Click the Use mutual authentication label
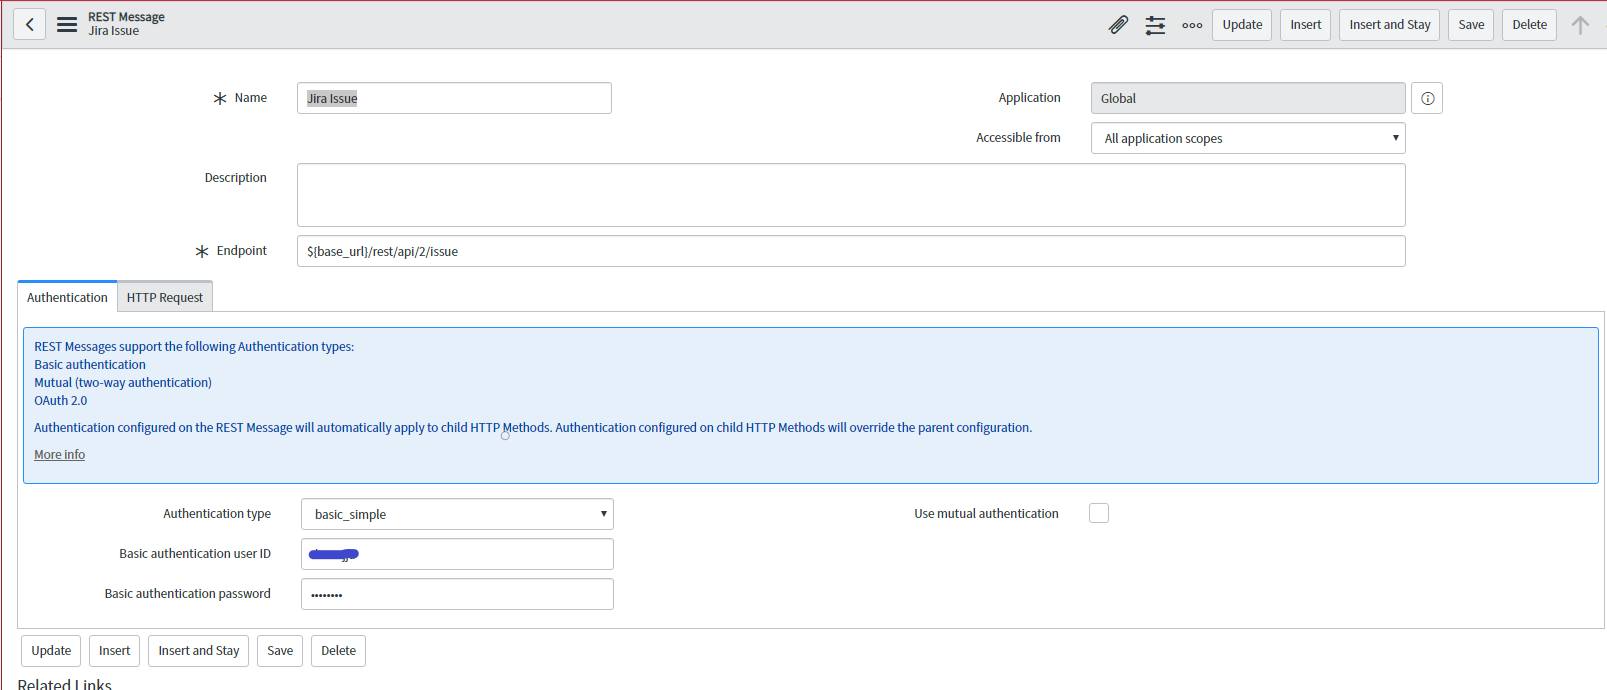The width and height of the screenshot is (1607, 690). click(x=986, y=514)
